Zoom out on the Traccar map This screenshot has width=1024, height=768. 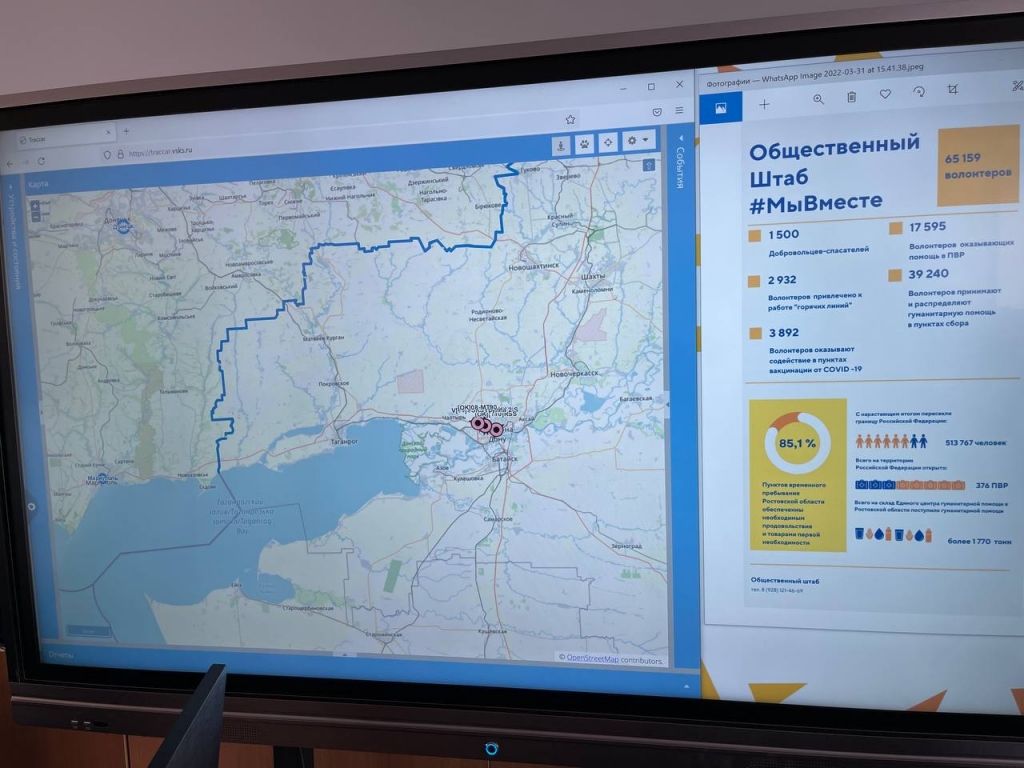[x=35, y=217]
